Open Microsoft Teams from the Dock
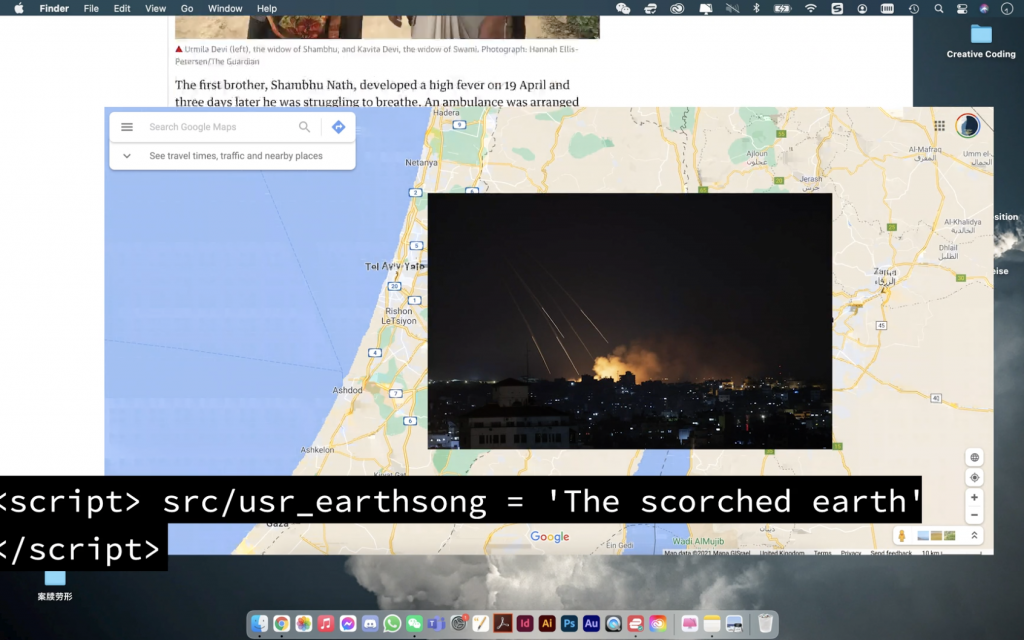This screenshot has height=640, width=1024. [x=436, y=624]
